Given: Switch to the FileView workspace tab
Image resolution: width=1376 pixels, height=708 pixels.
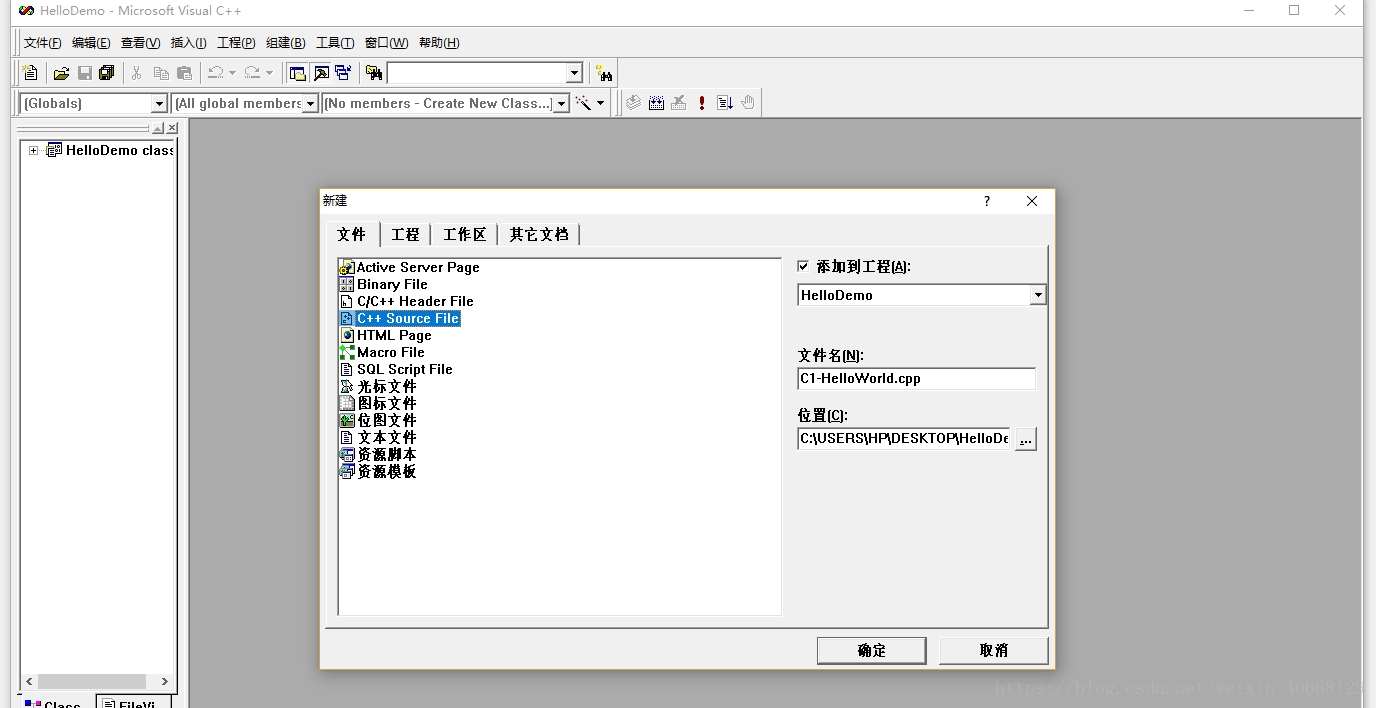Looking at the screenshot, I should (x=136, y=703).
